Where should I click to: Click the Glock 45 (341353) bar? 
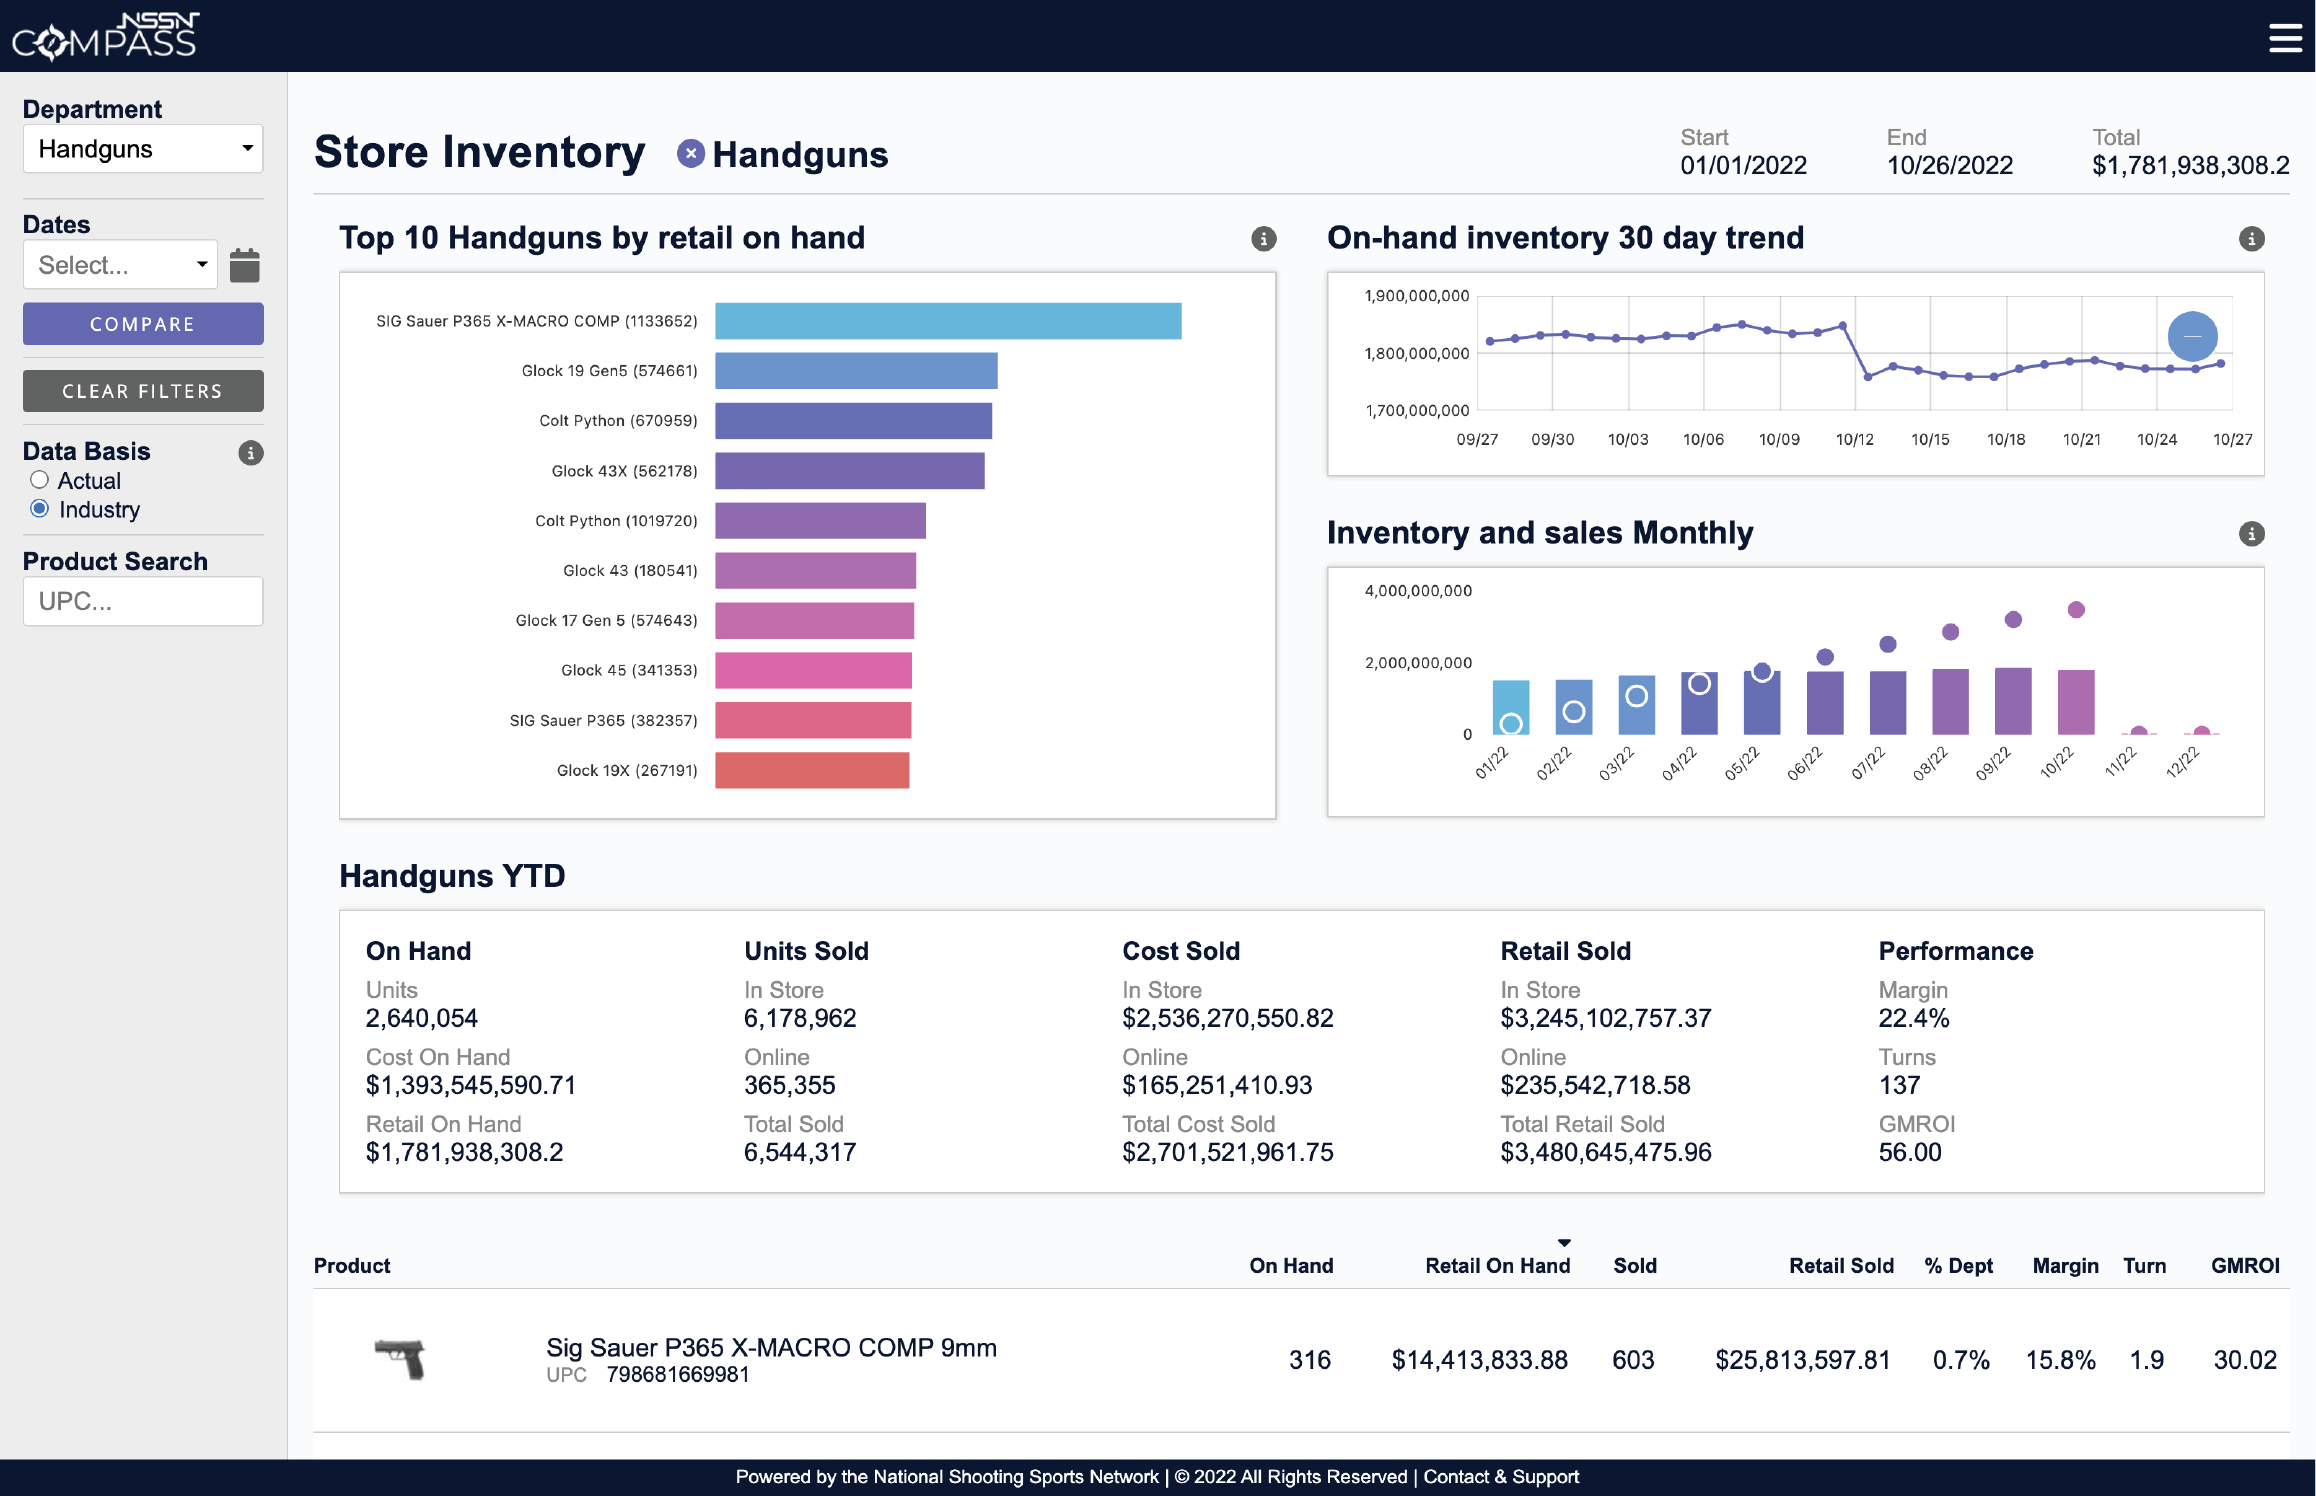pos(813,671)
